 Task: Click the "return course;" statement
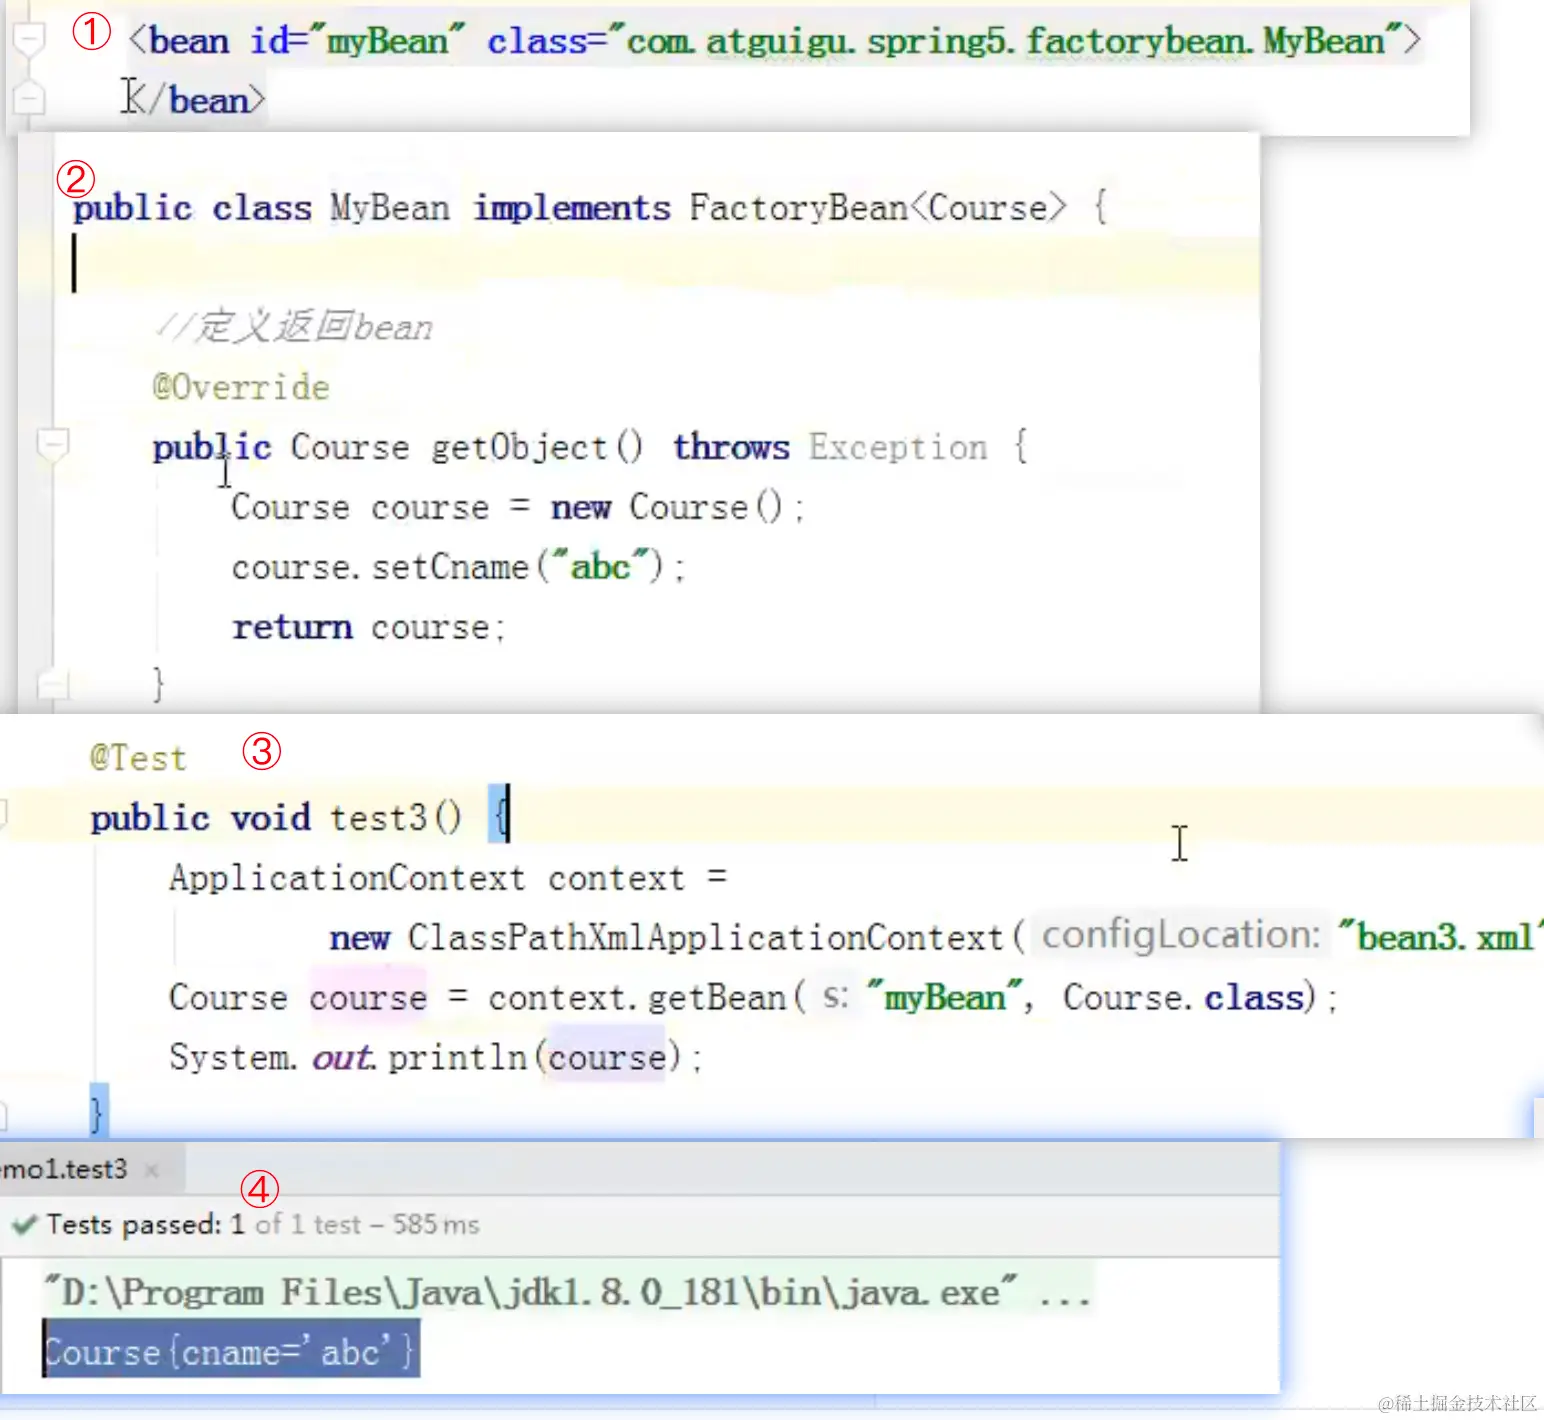369,627
